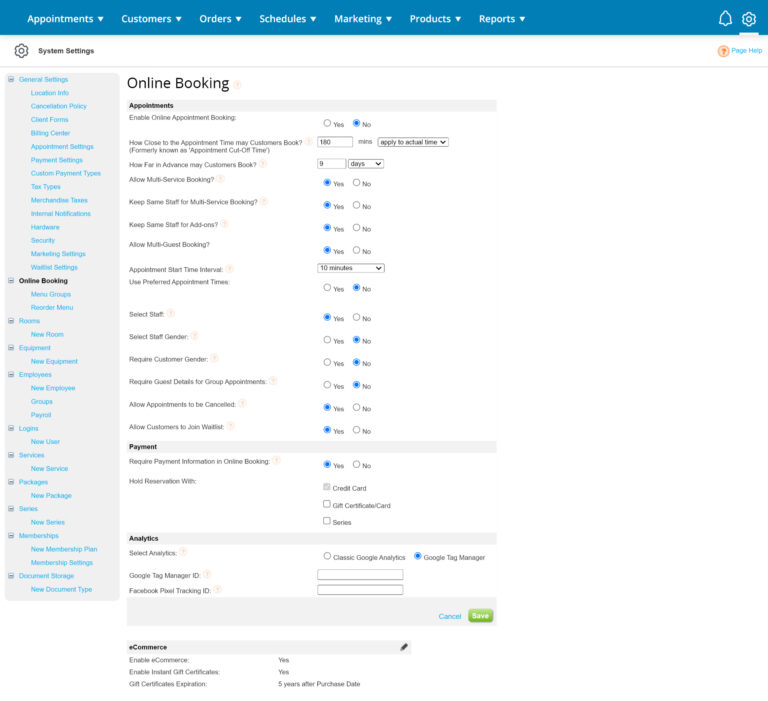Click the green Save button
The width and height of the screenshot is (768, 701).
[x=480, y=616]
